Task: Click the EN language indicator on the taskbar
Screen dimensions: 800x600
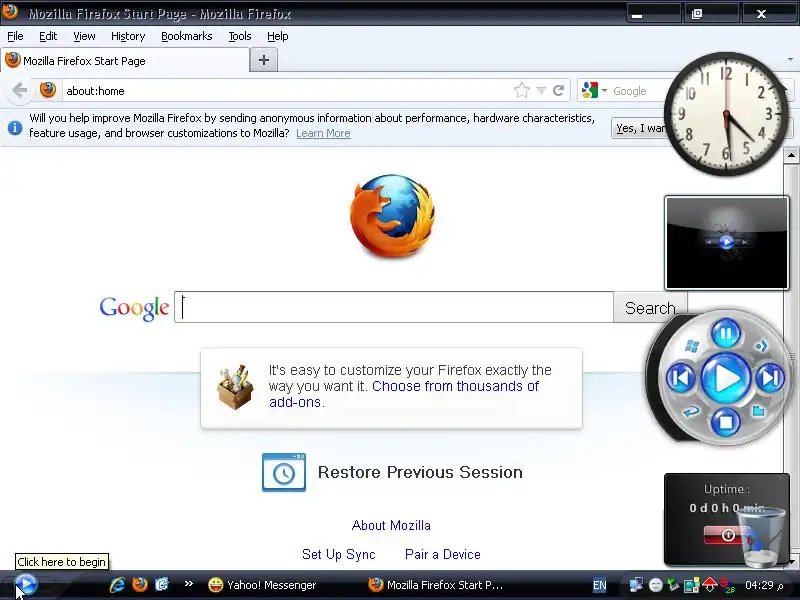Action: 600,585
